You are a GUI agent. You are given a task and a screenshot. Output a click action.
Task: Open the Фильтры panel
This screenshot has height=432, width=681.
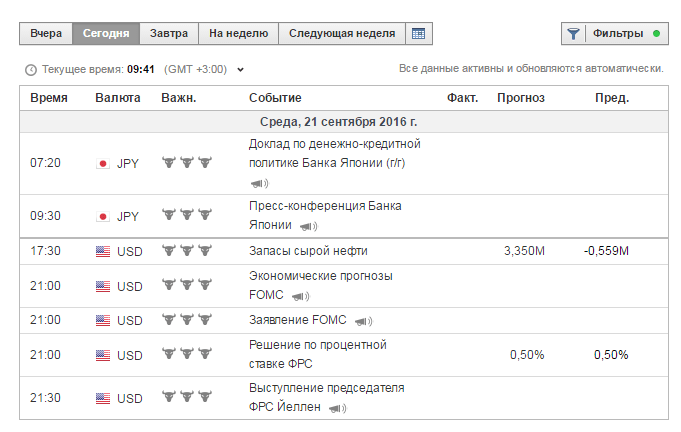tap(618, 33)
